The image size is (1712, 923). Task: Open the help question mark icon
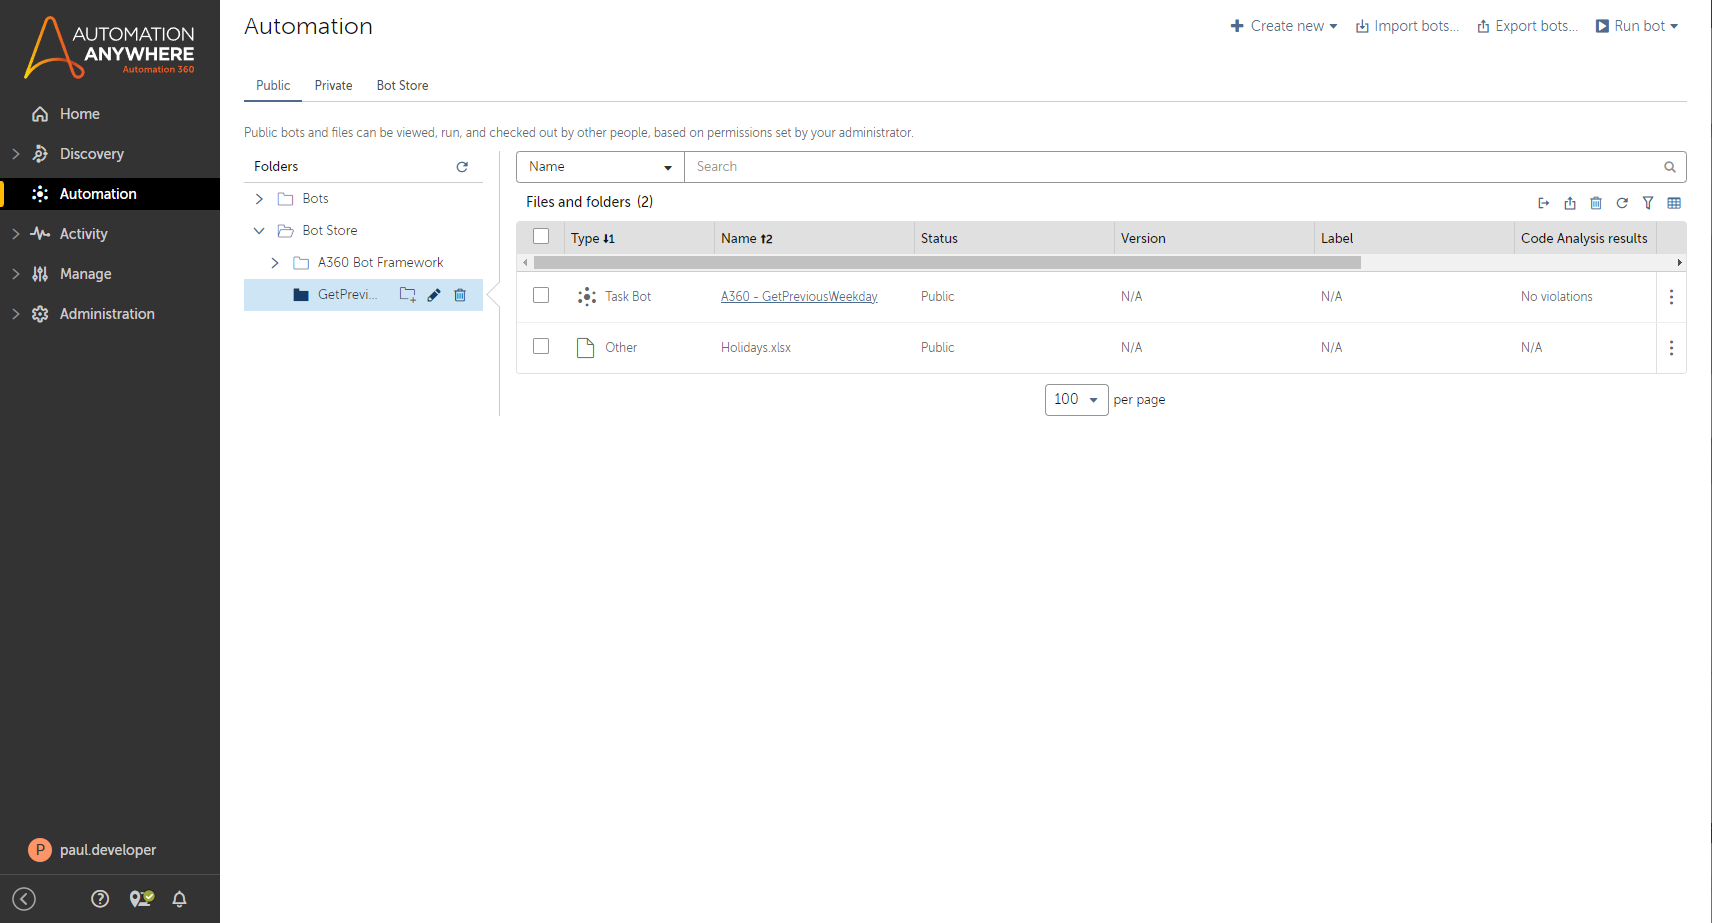pos(100,899)
